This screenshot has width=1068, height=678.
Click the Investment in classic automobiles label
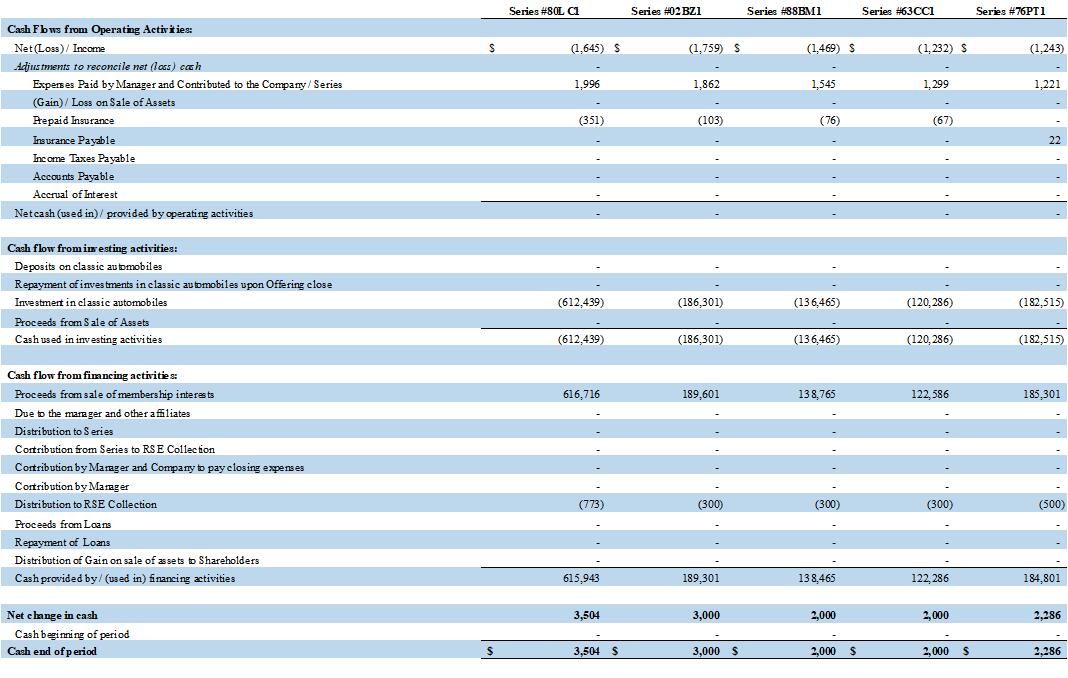(91, 302)
